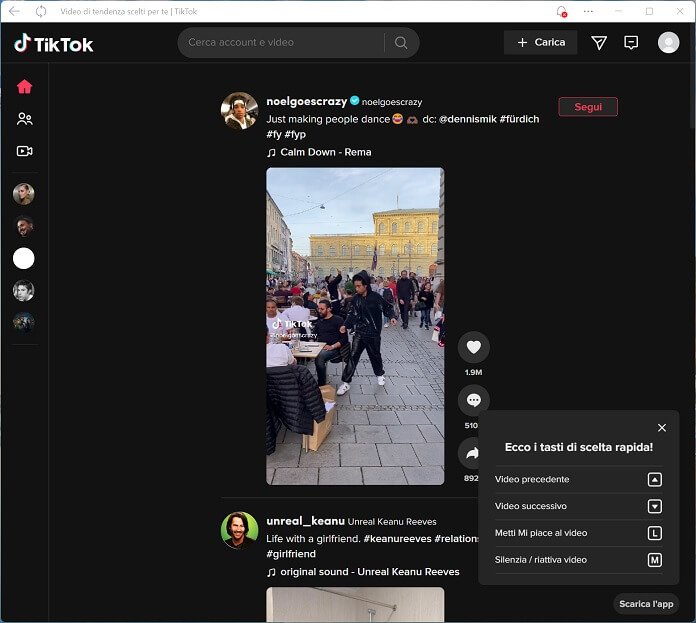The image size is (696, 623).
Task: Focus the 'Cerca account e video' search field
Action: click(x=281, y=43)
